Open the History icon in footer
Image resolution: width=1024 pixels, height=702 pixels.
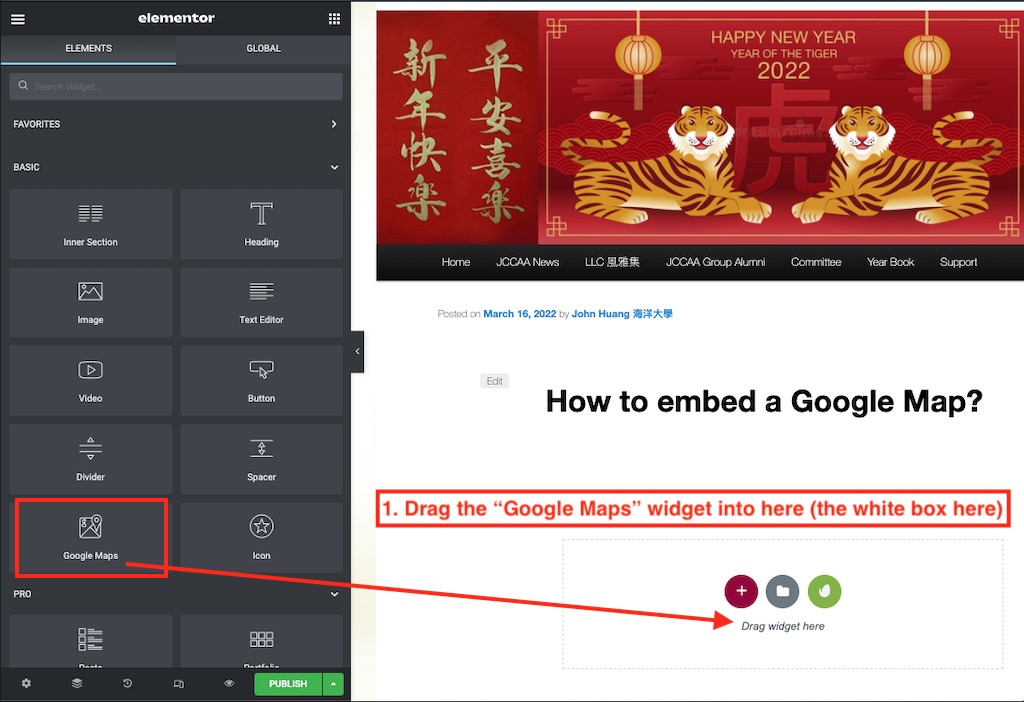point(127,683)
